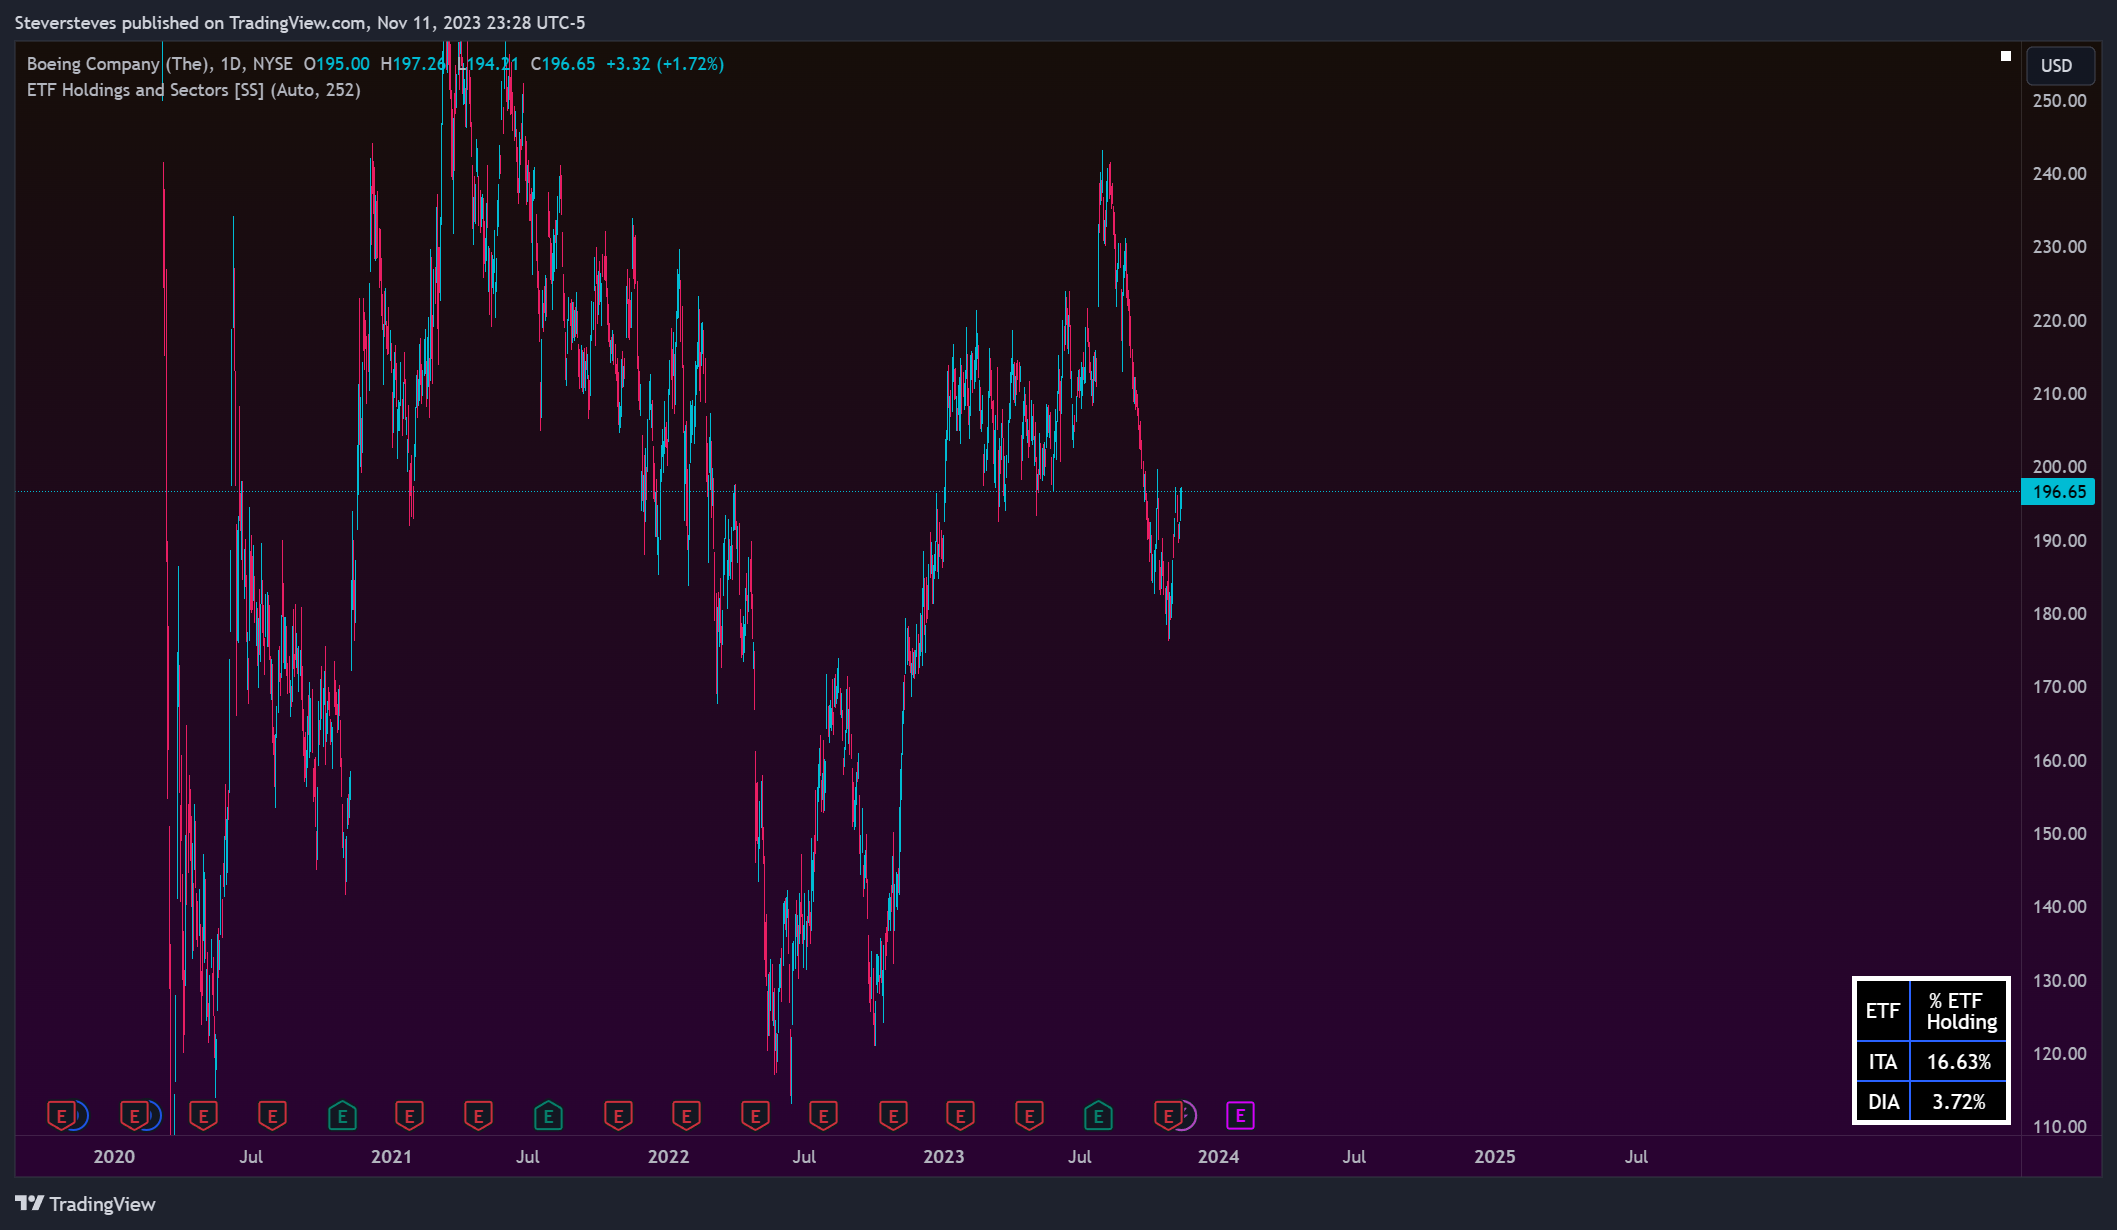Click the 16.63% holding value
The height and width of the screenshot is (1230, 2117).
[1959, 1062]
